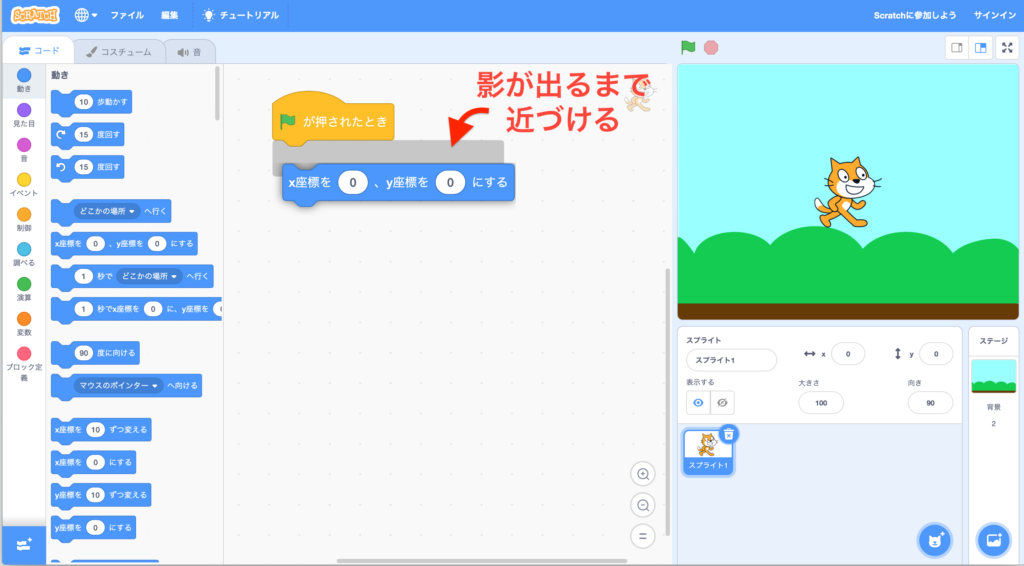Click the choose a sprite button
1024x566 pixels.
click(935, 540)
